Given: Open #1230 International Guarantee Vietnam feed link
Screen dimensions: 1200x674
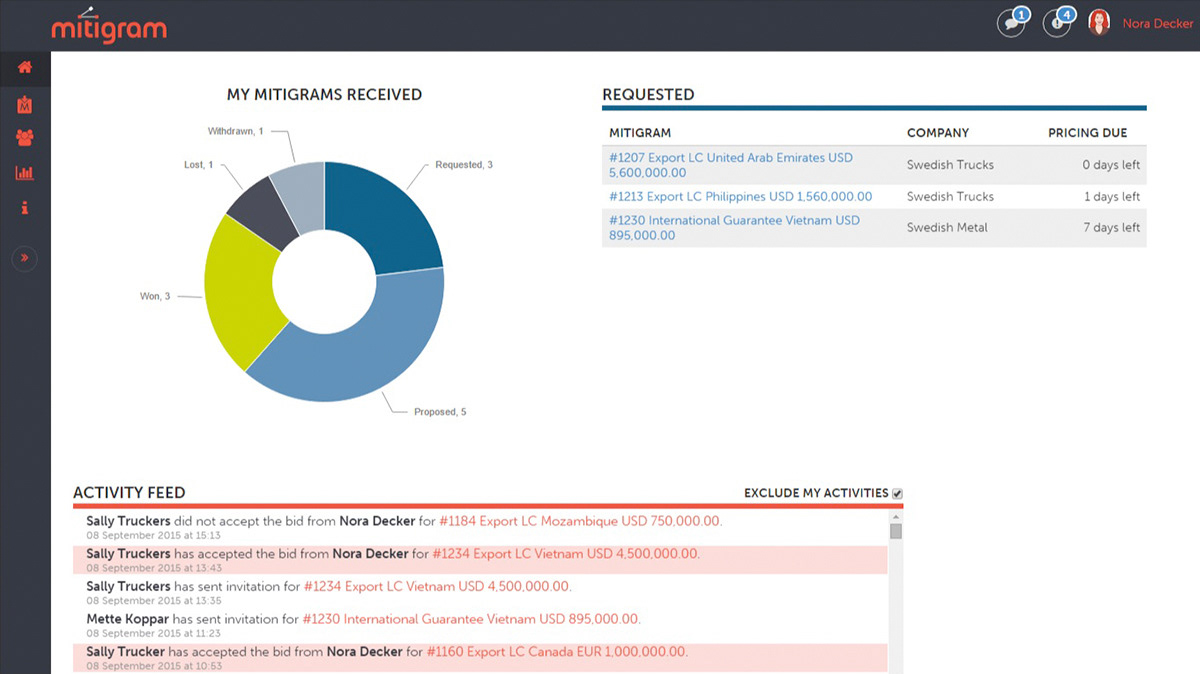Looking at the screenshot, I should click(471, 619).
